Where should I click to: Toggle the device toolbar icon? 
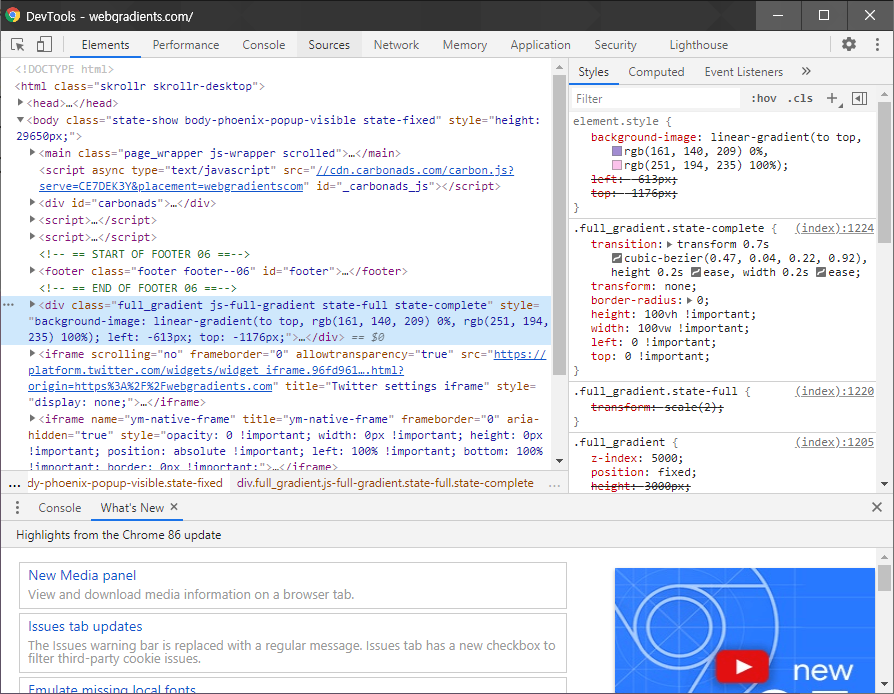click(x=44, y=44)
